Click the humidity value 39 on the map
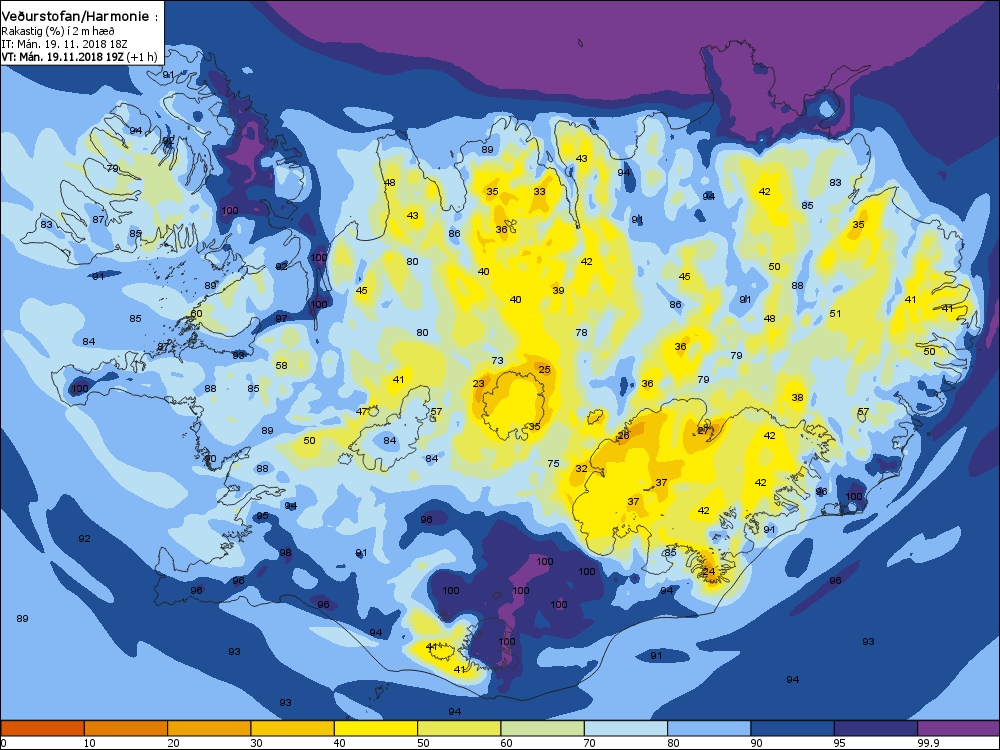Image resolution: width=1000 pixels, height=750 pixels. point(558,290)
